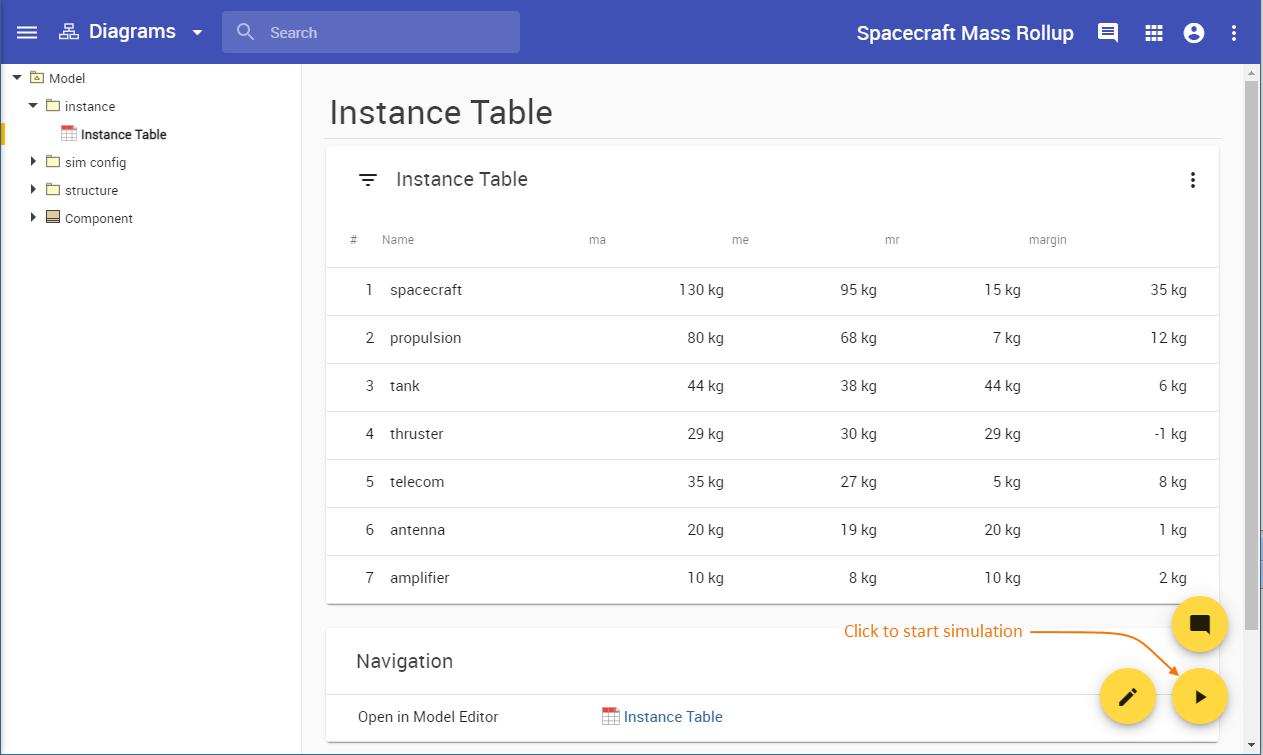Image resolution: width=1263 pixels, height=755 pixels.
Task: Open the Instance Table link in Navigation
Action: 672,717
